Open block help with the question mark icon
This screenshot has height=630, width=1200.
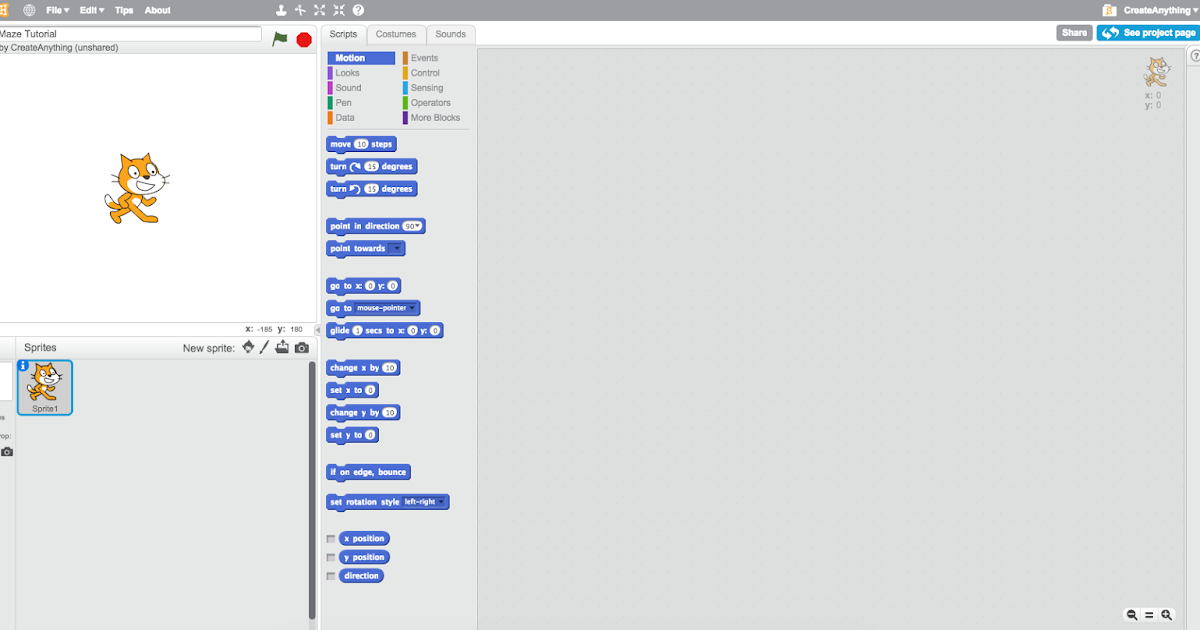point(356,10)
